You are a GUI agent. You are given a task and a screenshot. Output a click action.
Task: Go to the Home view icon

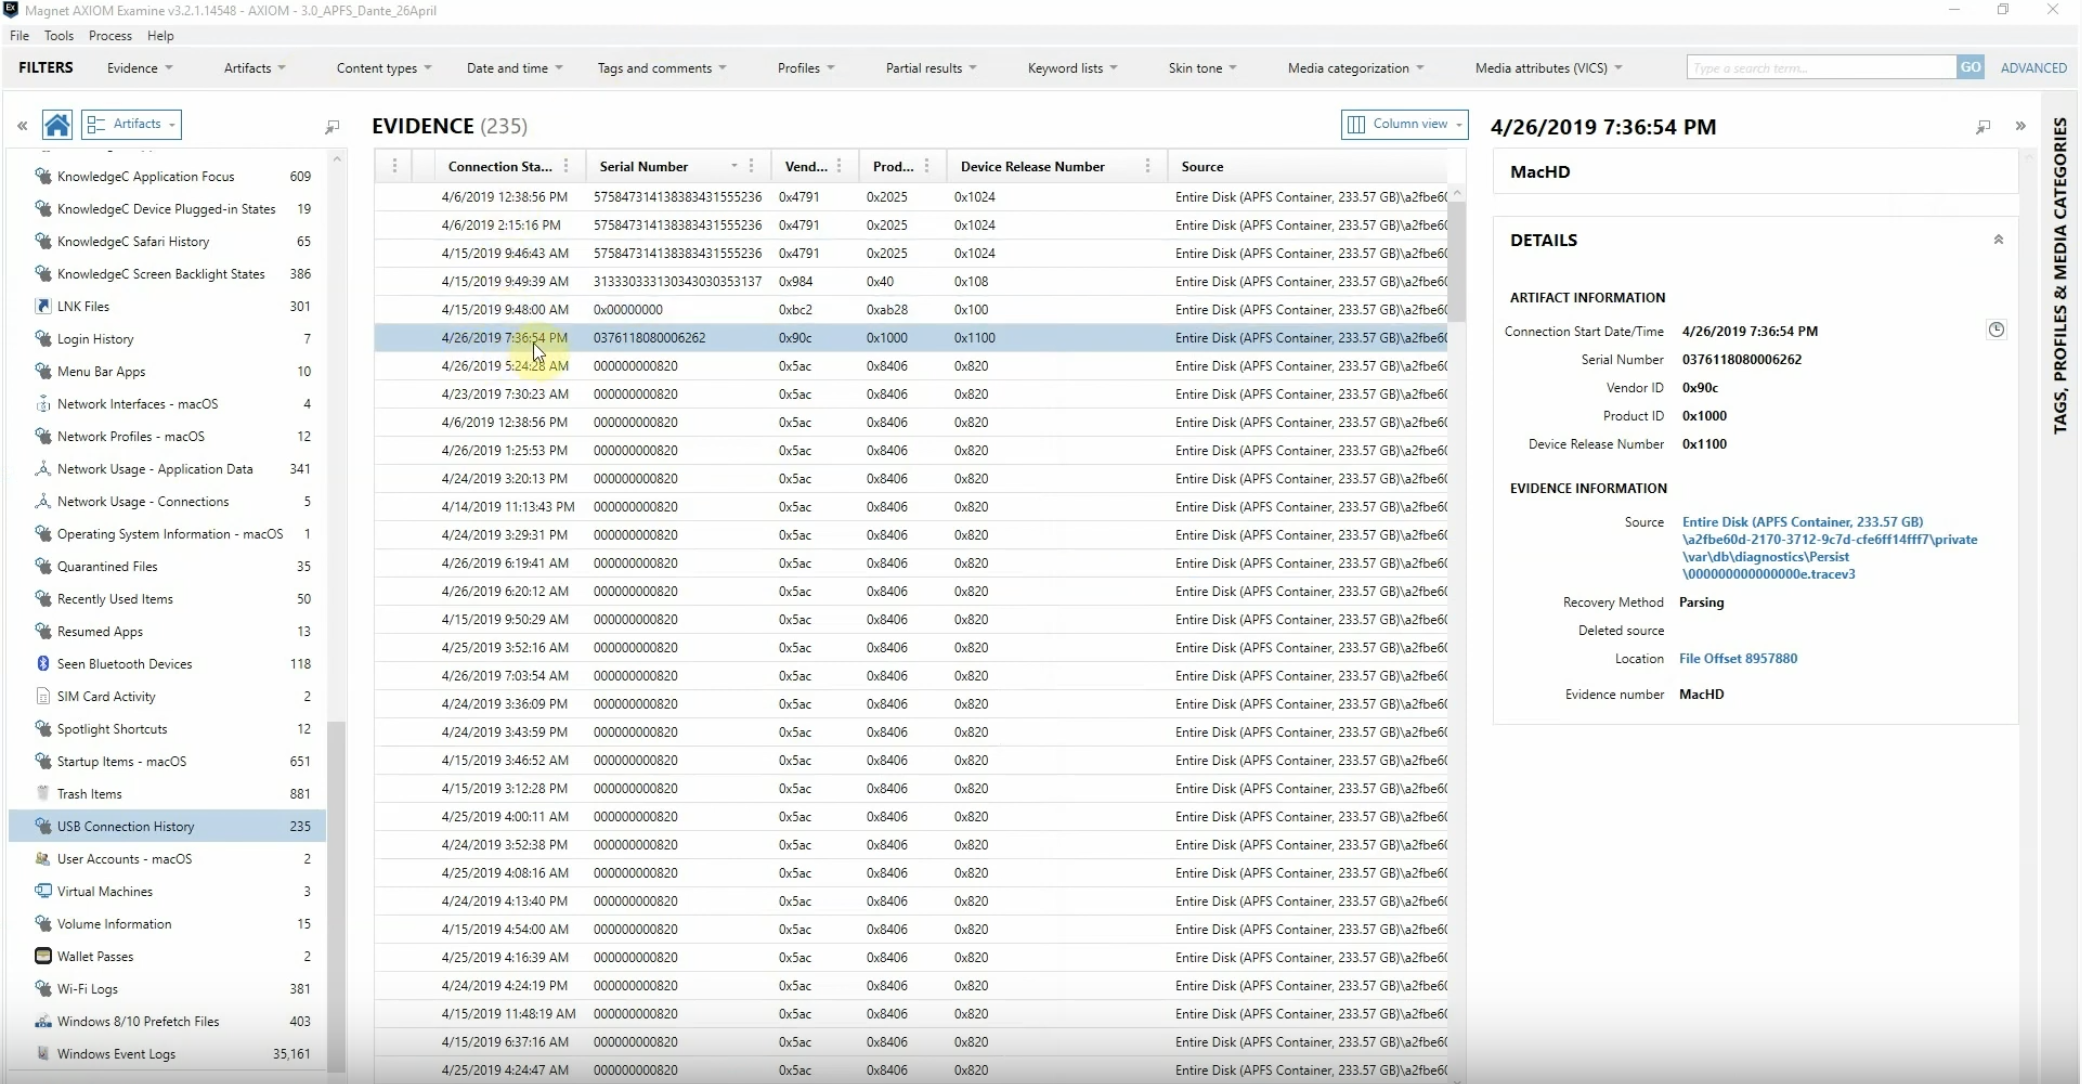click(x=57, y=125)
